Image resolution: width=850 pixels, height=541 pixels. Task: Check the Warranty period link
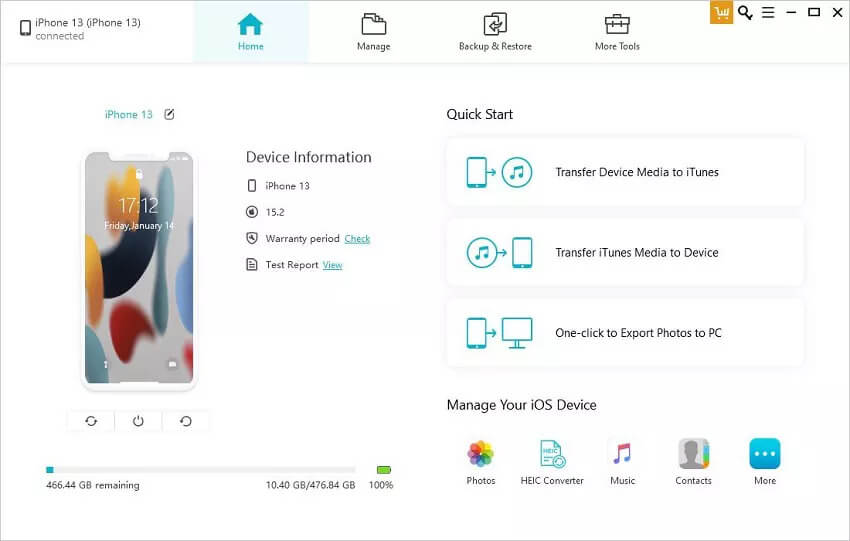click(357, 239)
